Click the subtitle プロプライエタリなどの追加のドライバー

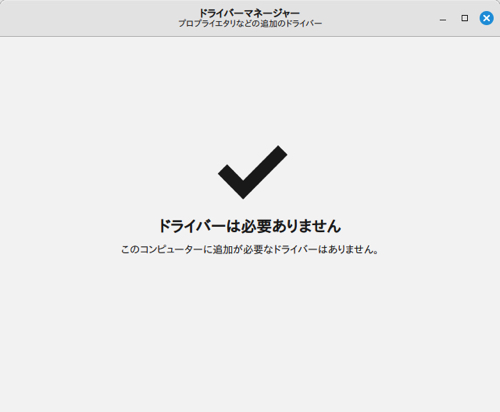pyautogui.click(x=250, y=24)
